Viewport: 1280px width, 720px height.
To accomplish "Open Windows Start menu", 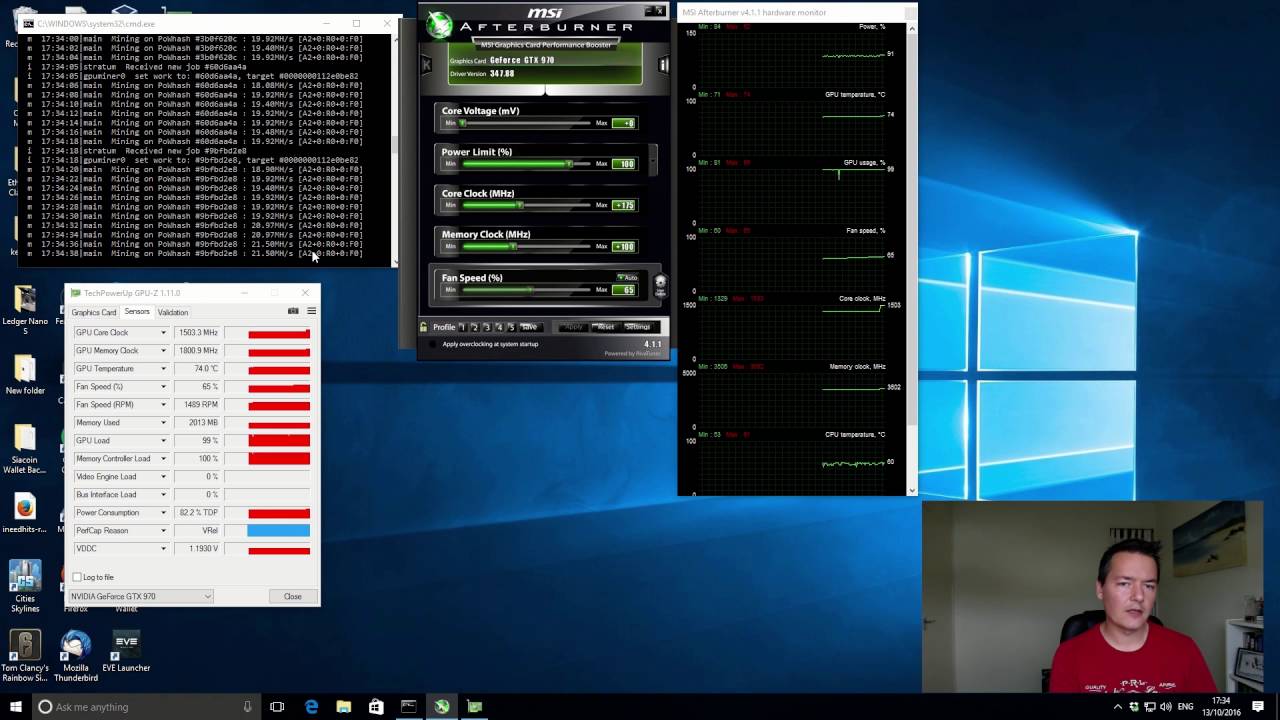I will (14, 707).
